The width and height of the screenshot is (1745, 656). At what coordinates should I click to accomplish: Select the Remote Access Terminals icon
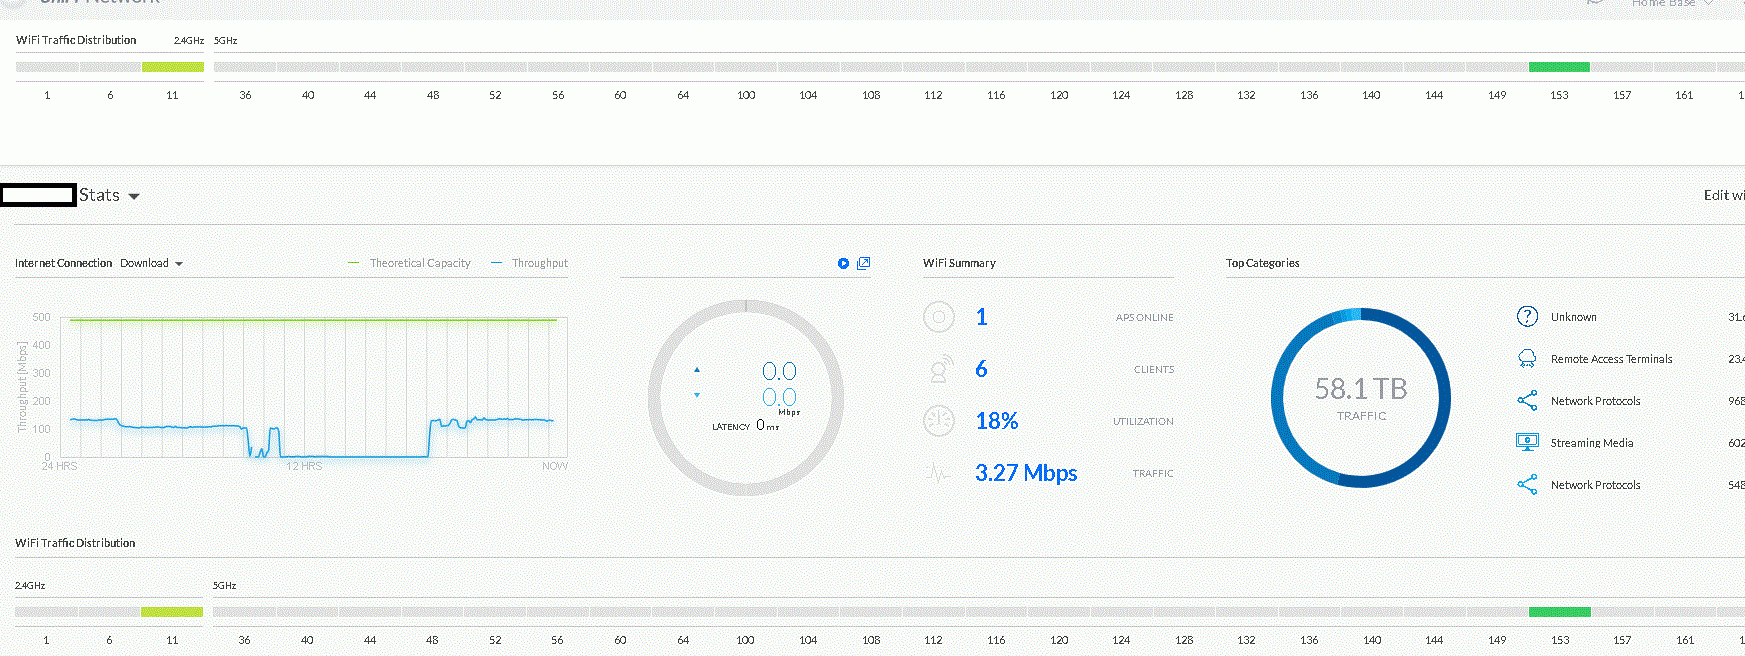tap(1527, 359)
